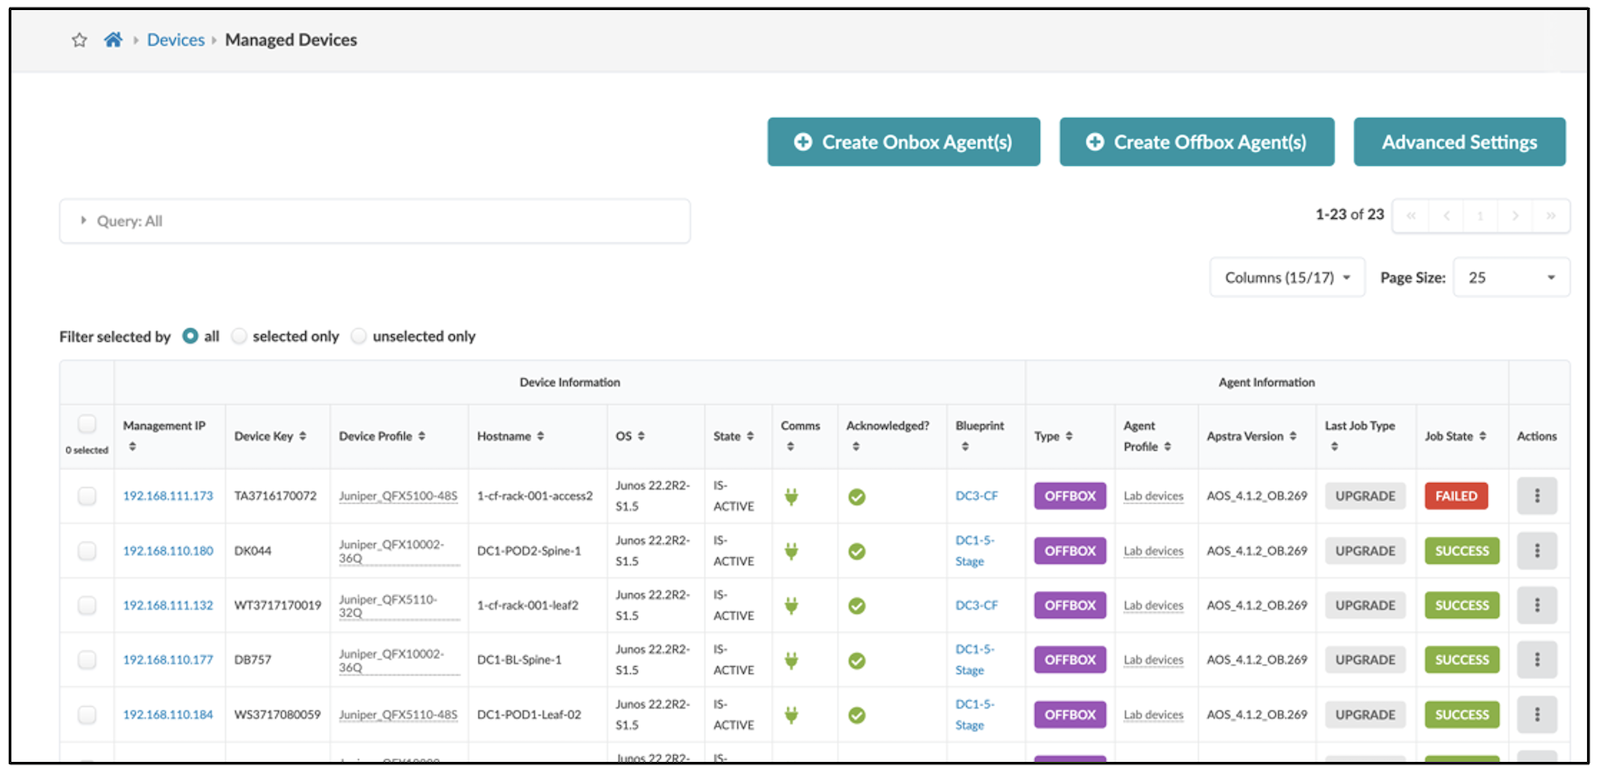1600x777 pixels.
Task: Check the box for device 192.168.111.132
Action: coord(87,605)
